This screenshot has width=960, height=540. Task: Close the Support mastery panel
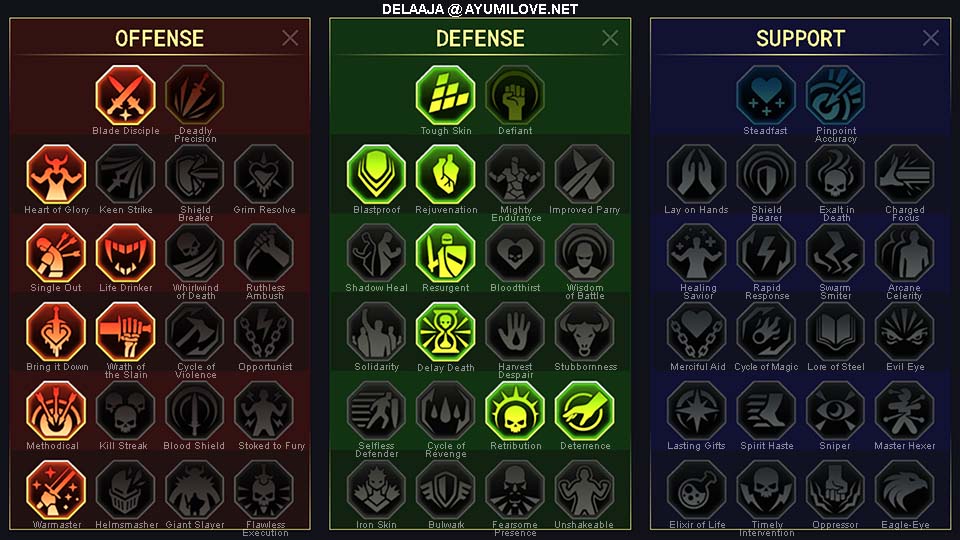coord(931,38)
